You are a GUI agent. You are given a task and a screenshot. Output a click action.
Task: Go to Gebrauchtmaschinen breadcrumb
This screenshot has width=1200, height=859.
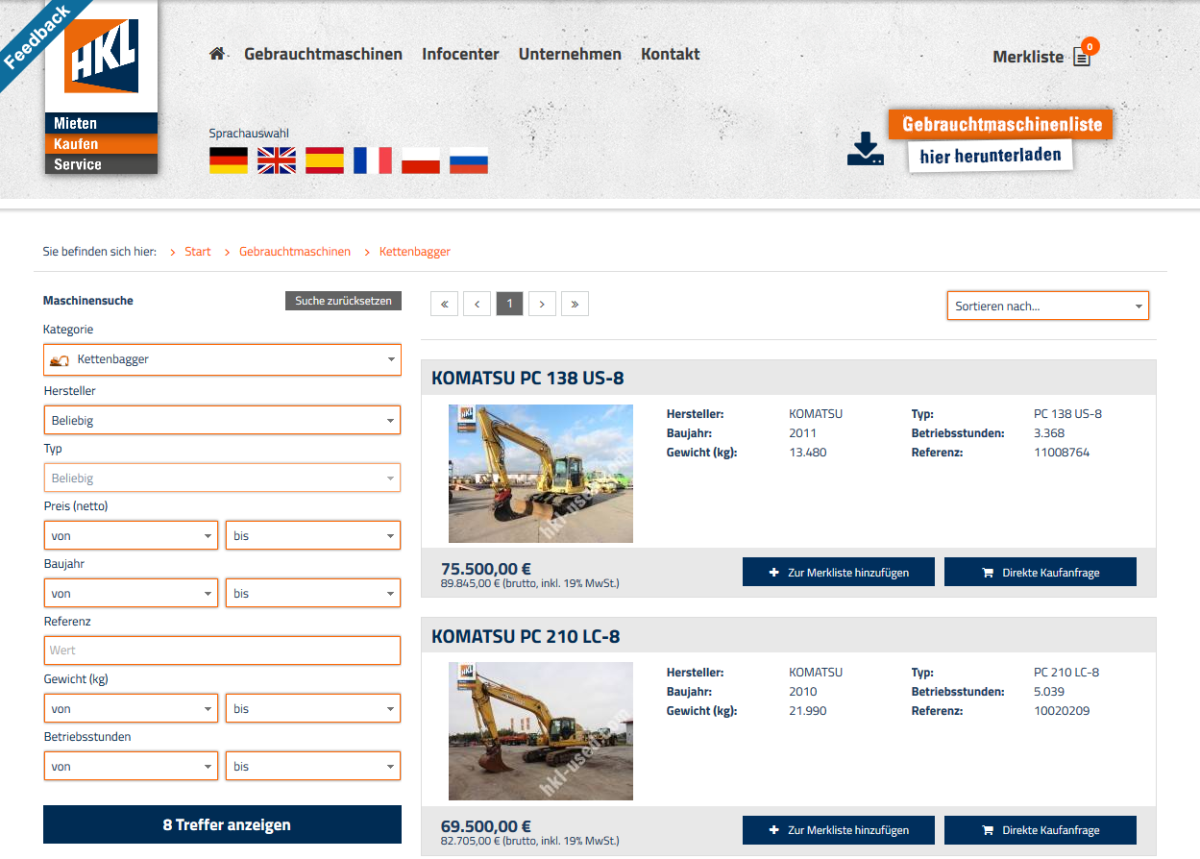[x=295, y=252]
